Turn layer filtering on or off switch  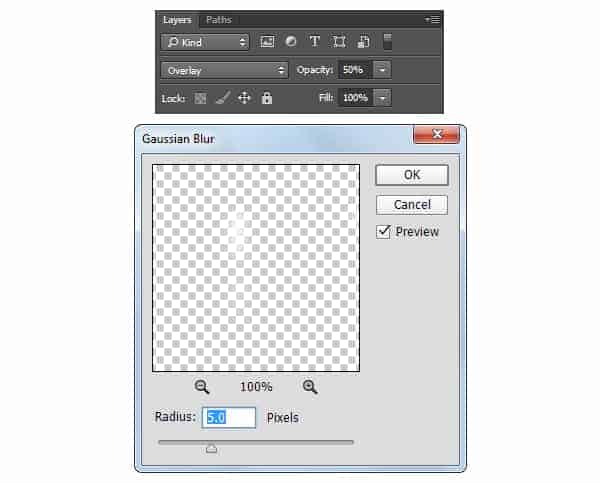387,41
